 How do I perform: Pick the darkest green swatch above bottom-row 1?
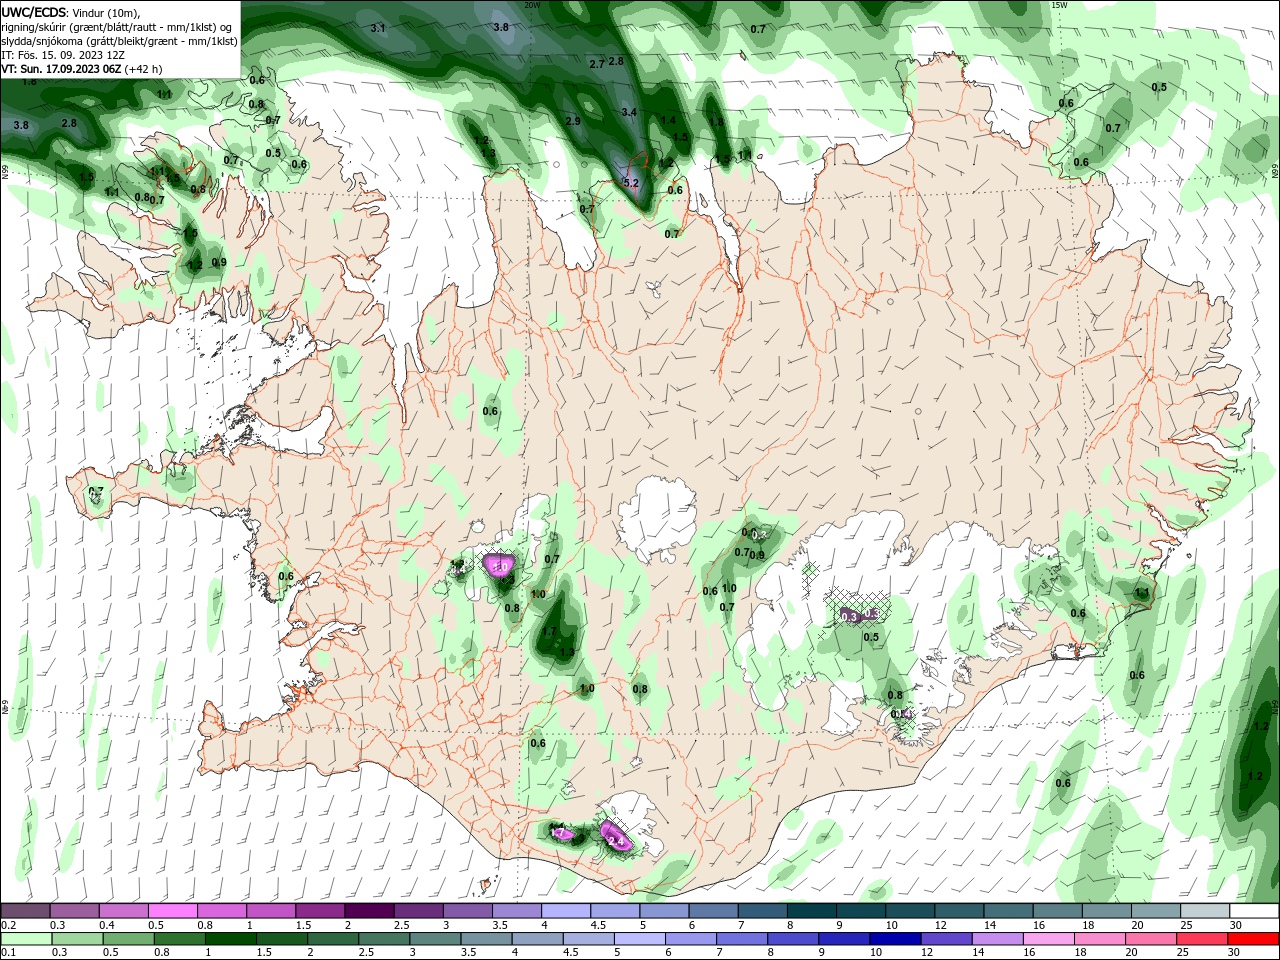(230, 939)
